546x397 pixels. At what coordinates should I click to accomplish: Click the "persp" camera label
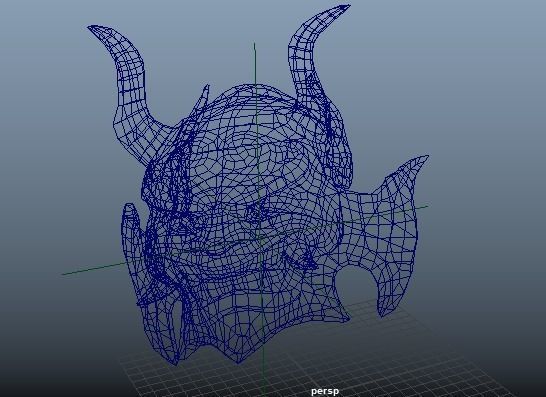point(325,391)
